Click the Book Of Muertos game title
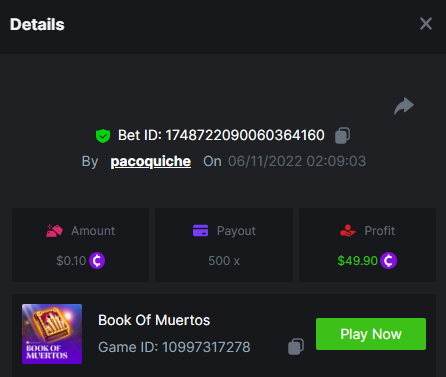 point(154,320)
